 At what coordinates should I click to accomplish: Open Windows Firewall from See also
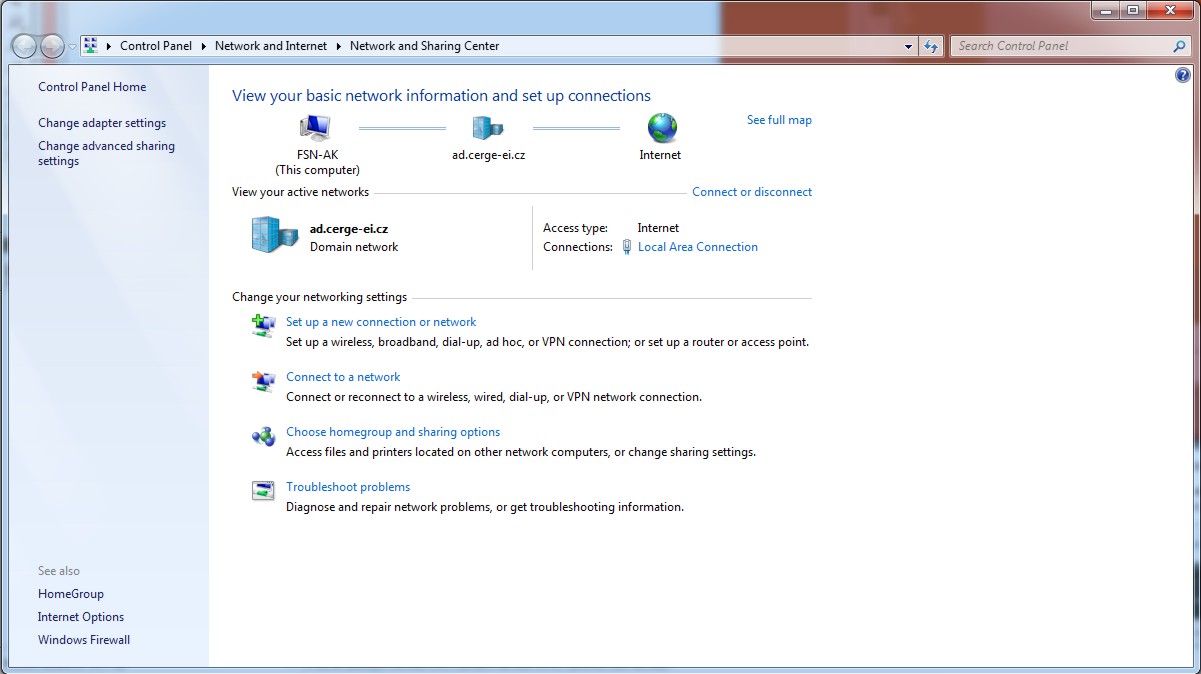tap(84, 640)
